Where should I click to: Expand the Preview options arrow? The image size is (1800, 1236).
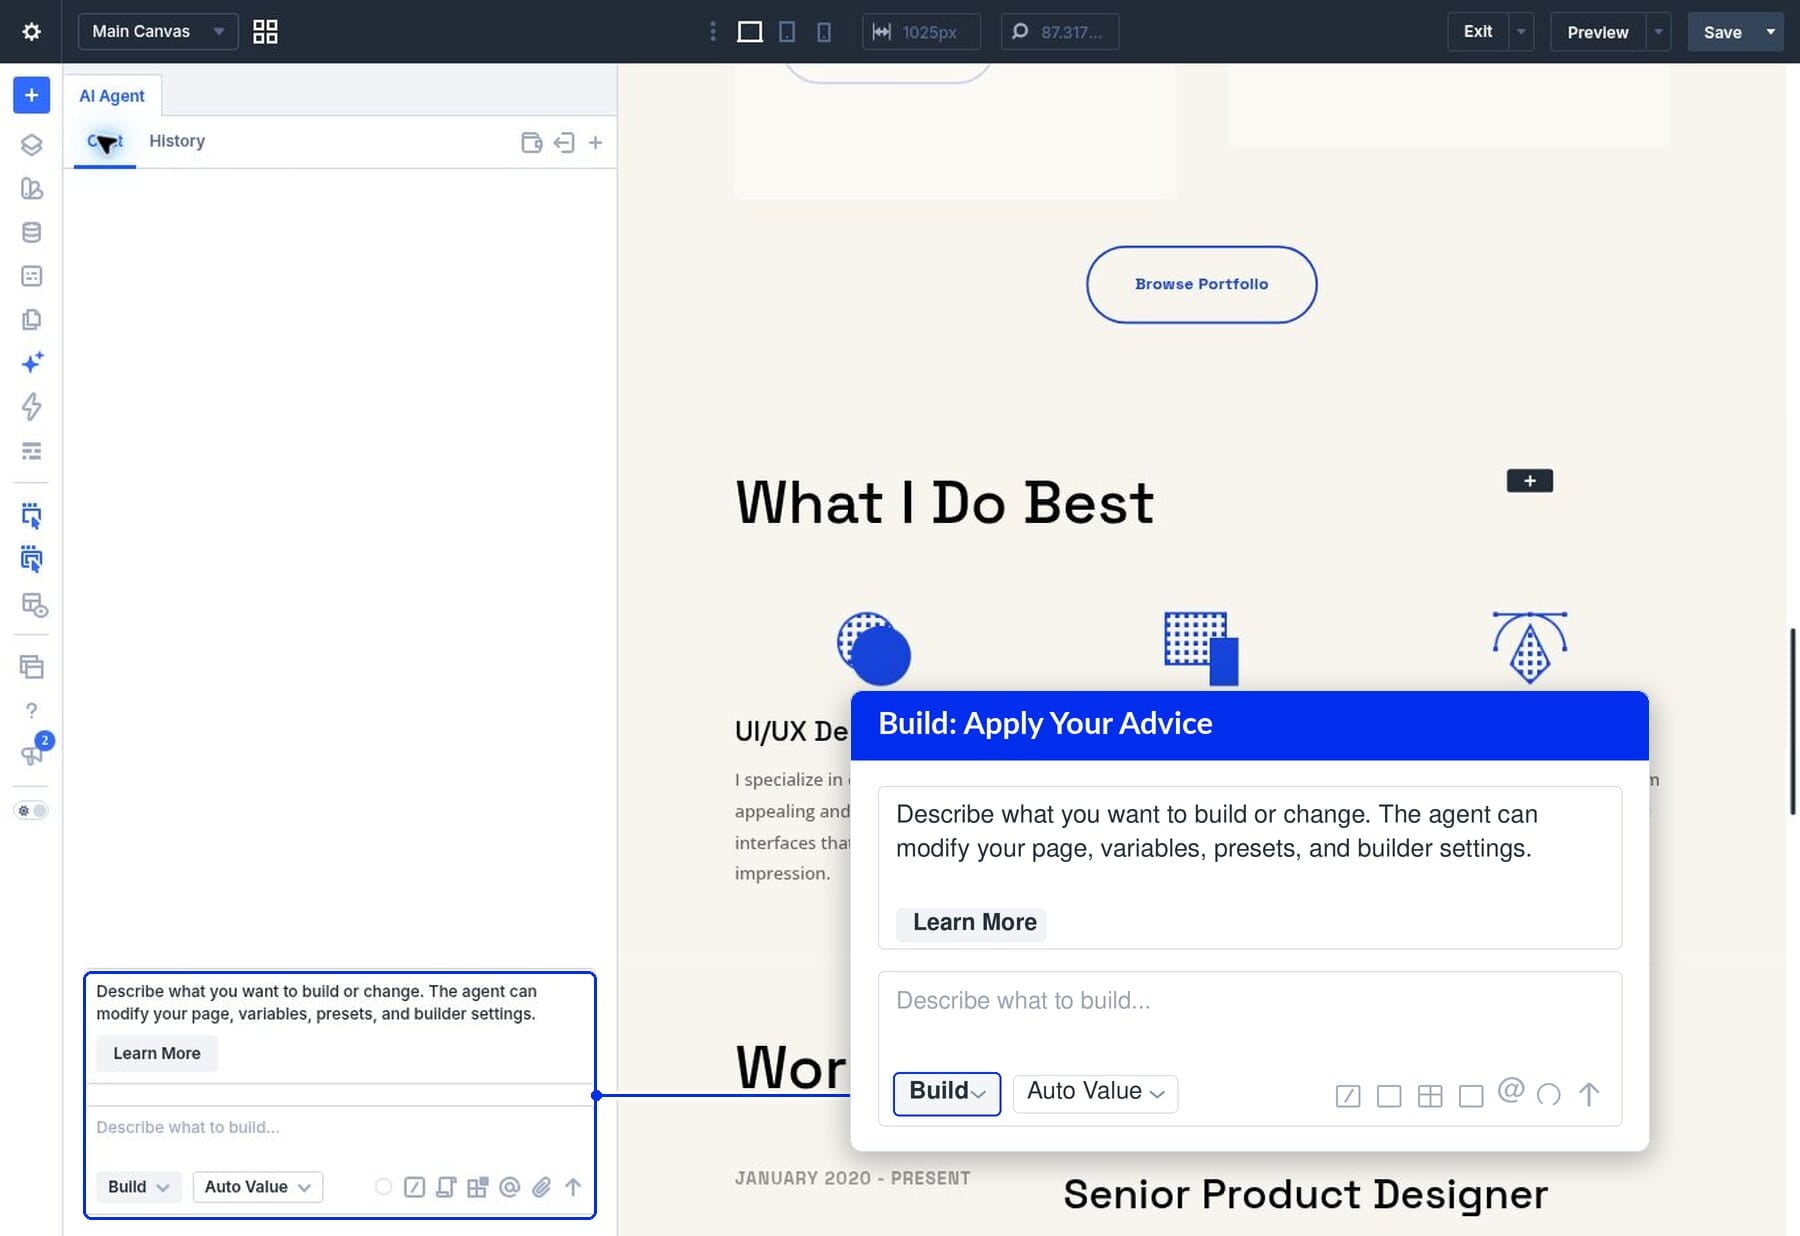pyautogui.click(x=1658, y=32)
